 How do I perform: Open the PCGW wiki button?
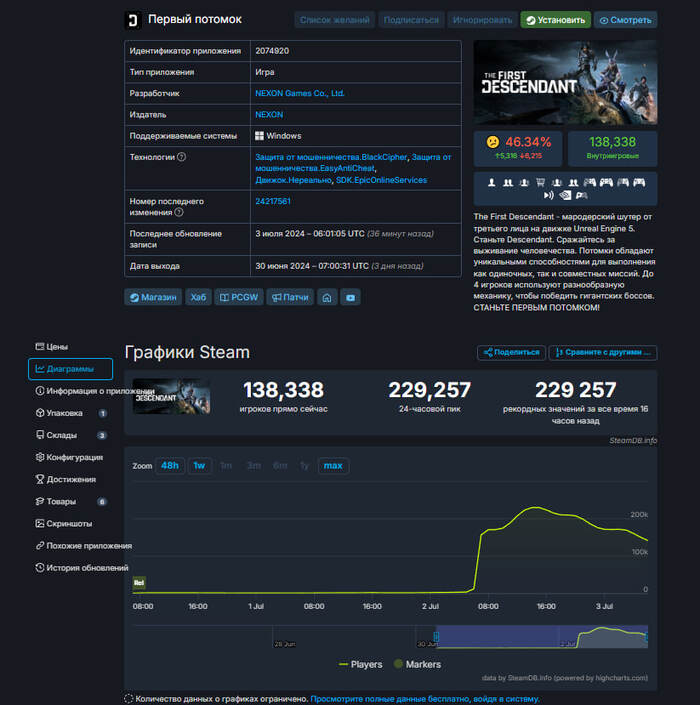[239, 297]
